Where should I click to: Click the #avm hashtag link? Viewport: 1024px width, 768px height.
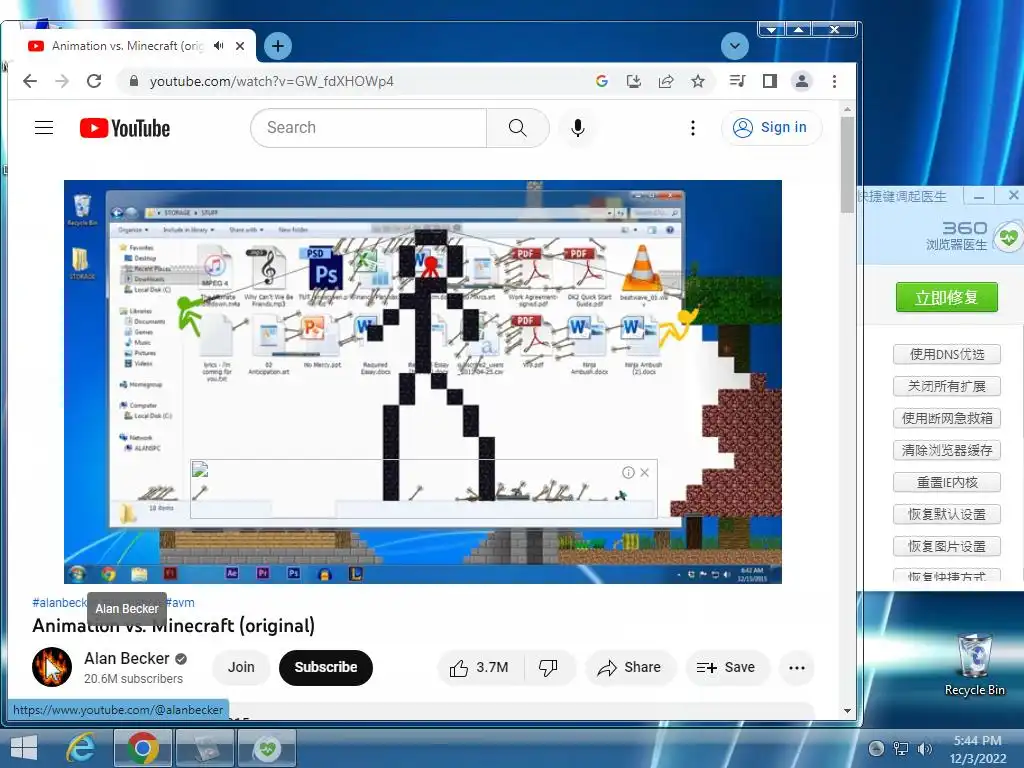coord(180,602)
